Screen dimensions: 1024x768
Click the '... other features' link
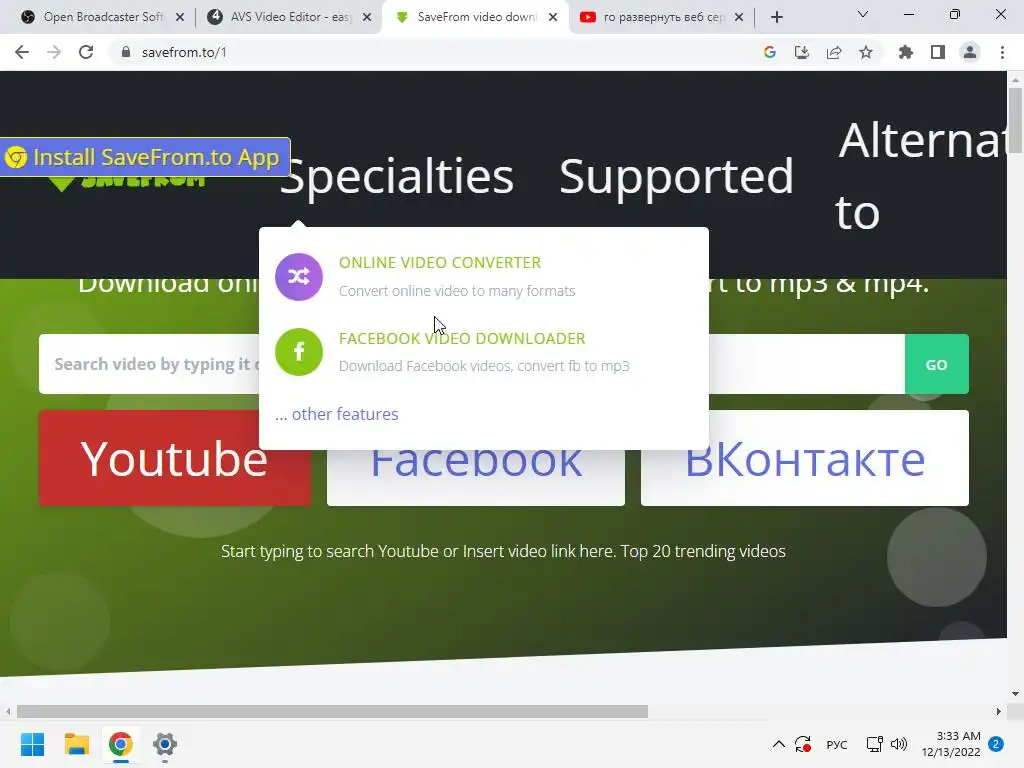(x=336, y=414)
